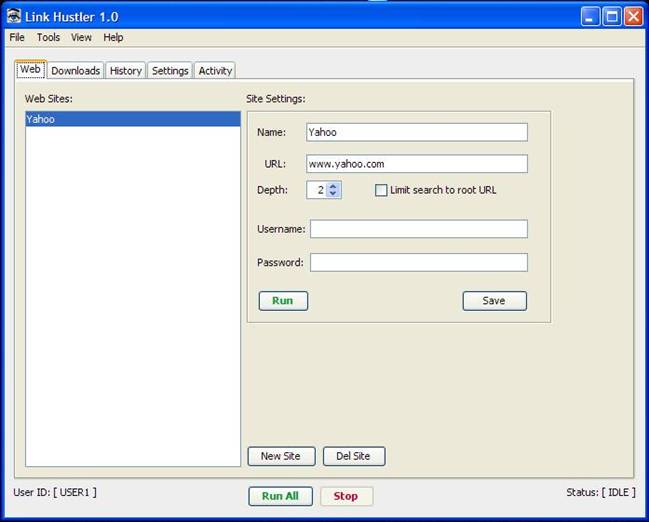Open the Help menu
Viewport: 649px width, 522px height.
pyautogui.click(x=113, y=37)
